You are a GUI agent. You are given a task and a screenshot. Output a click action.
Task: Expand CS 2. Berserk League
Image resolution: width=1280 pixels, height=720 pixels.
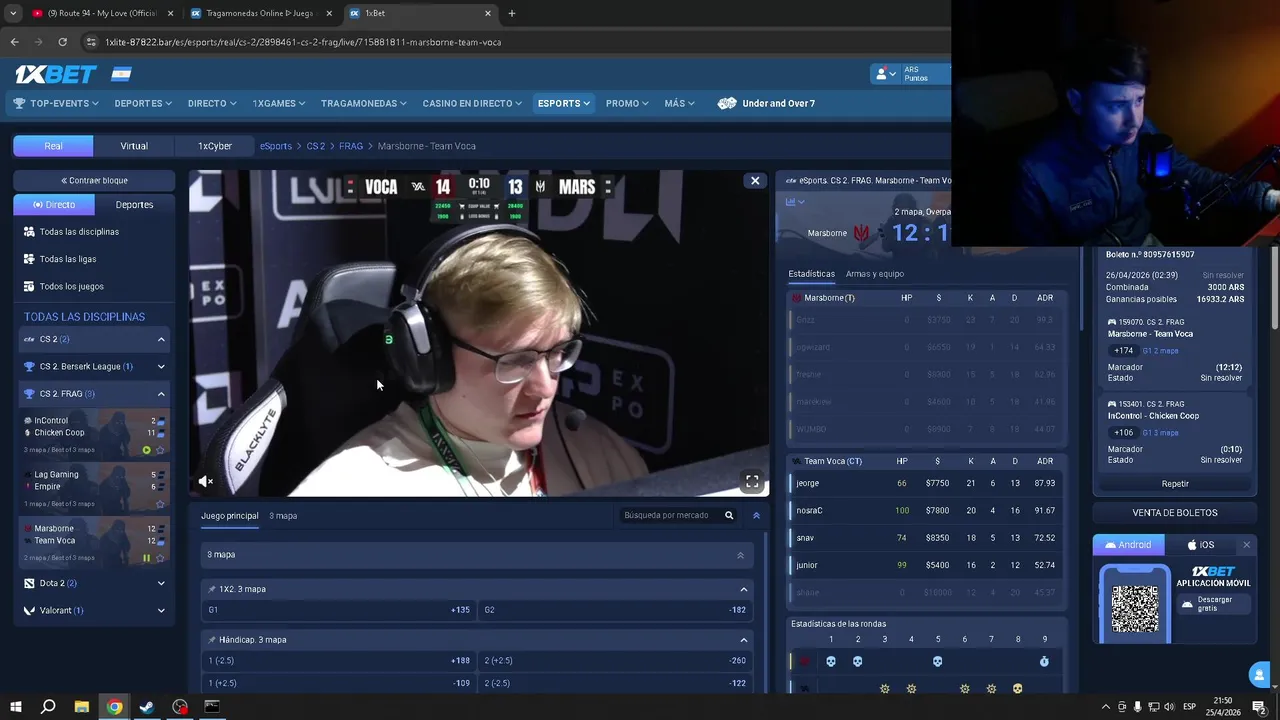coord(161,367)
